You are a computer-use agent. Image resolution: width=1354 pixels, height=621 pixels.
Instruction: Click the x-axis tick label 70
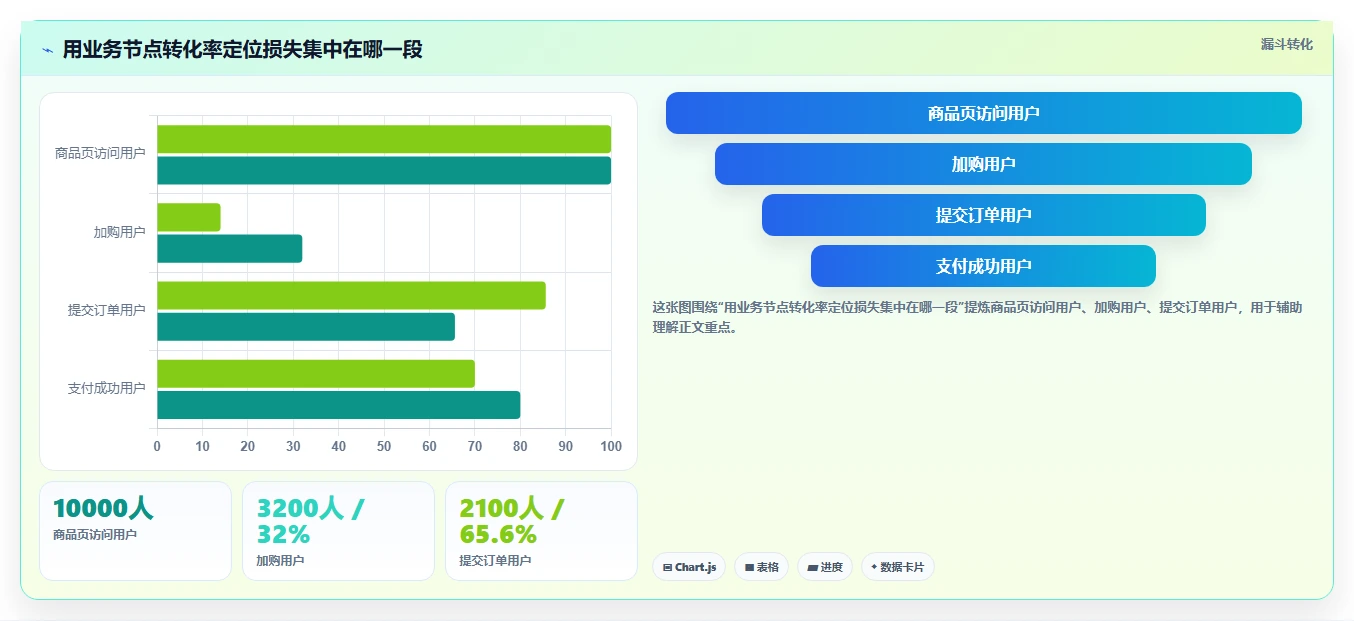click(x=475, y=446)
